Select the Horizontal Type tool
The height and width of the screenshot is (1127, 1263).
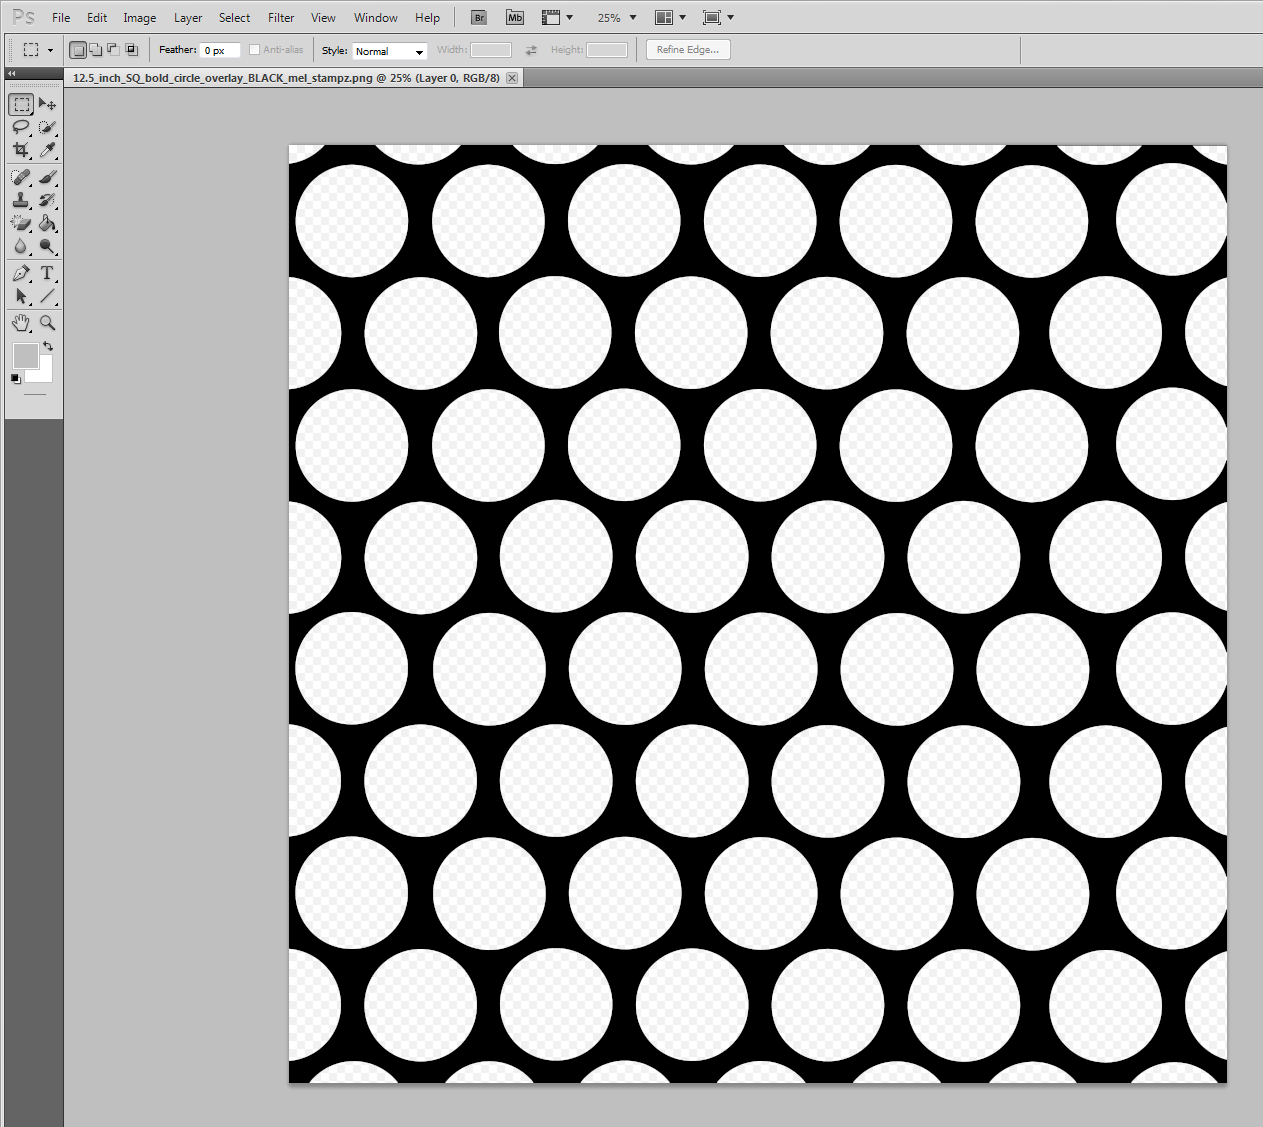(x=47, y=272)
